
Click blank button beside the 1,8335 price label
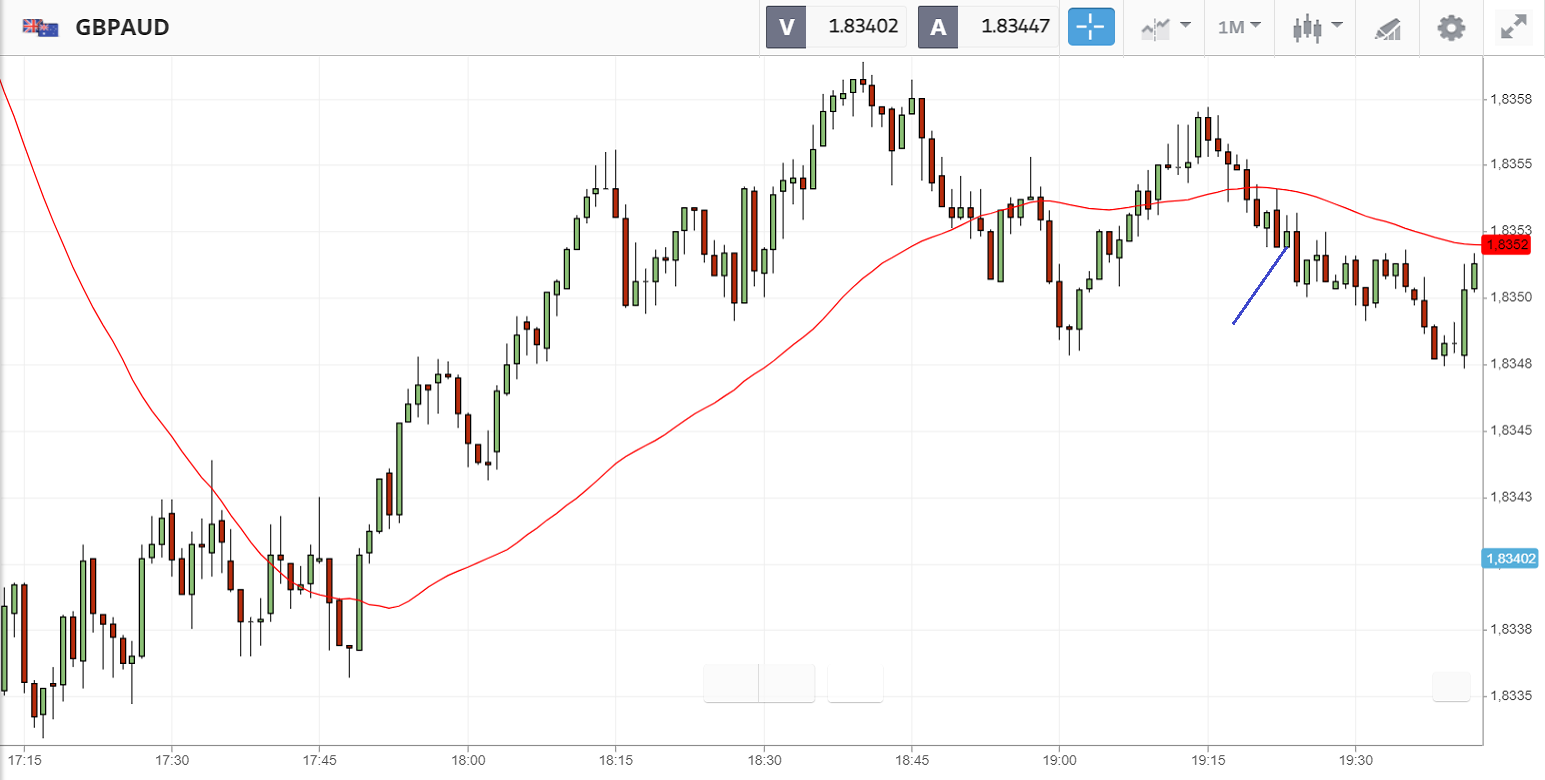tap(1451, 687)
